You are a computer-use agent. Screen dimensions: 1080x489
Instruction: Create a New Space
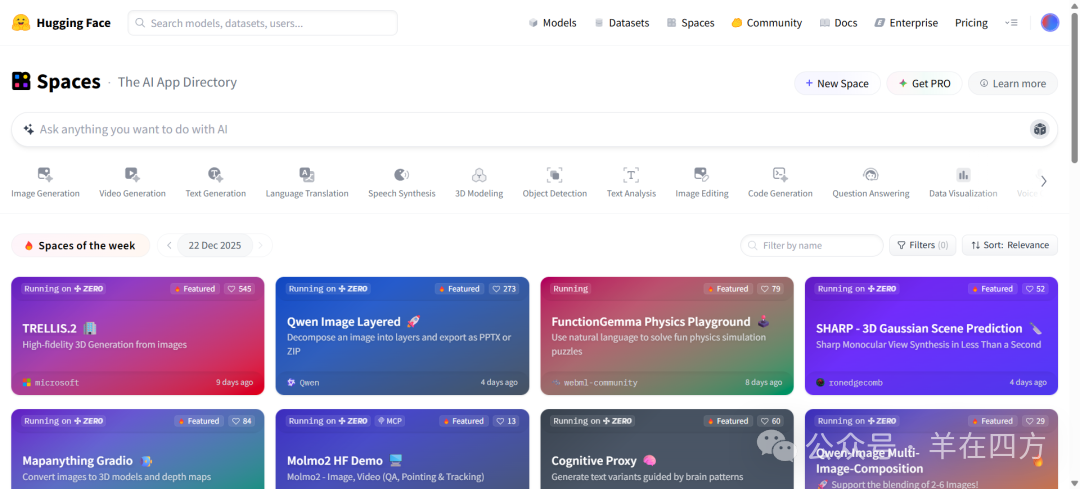pyautogui.click(x=837, y=83)
